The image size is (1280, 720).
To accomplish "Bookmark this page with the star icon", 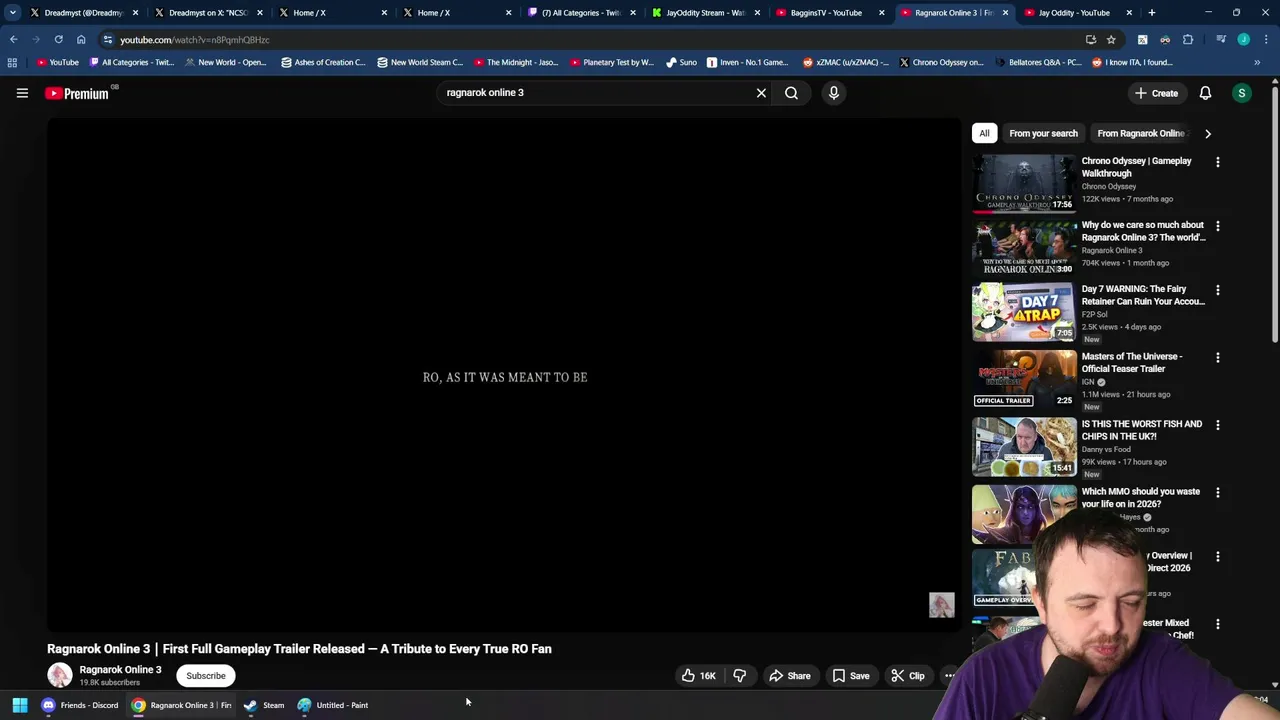I will click(1111, 40).
